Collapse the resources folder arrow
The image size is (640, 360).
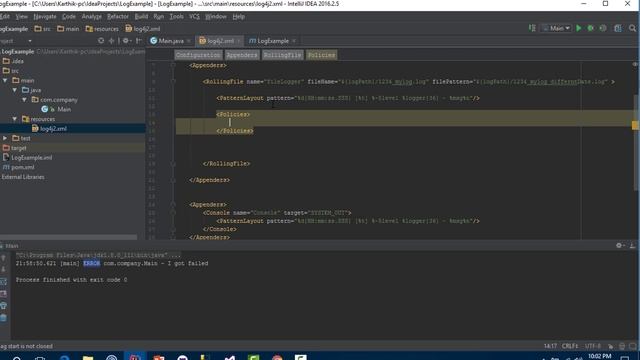point(15,119)
